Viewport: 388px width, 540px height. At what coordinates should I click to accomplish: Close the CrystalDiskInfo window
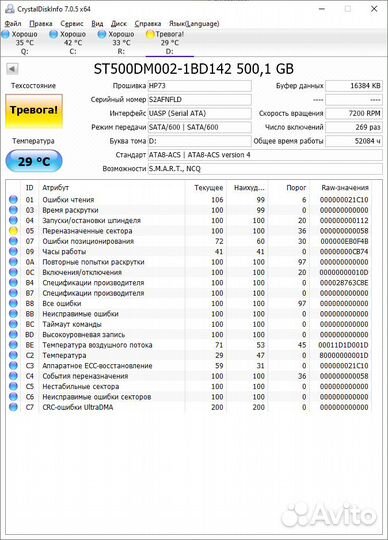(x=374, y=9)
